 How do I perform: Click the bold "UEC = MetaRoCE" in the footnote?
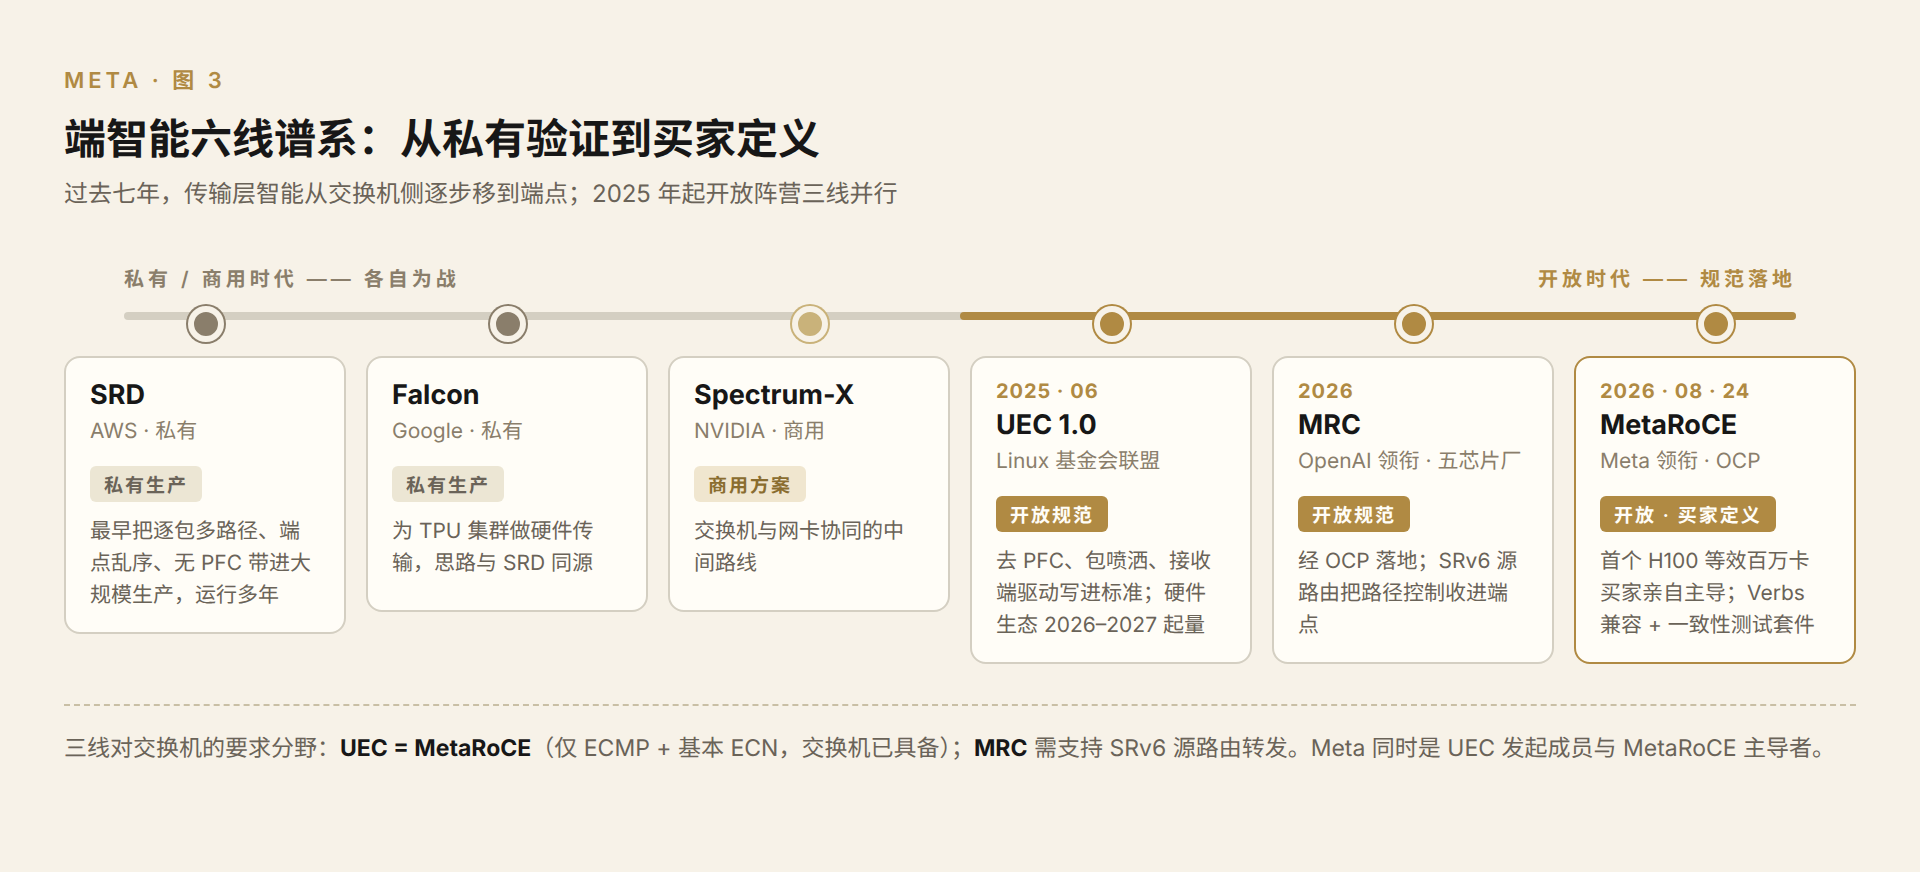point(435,748)
